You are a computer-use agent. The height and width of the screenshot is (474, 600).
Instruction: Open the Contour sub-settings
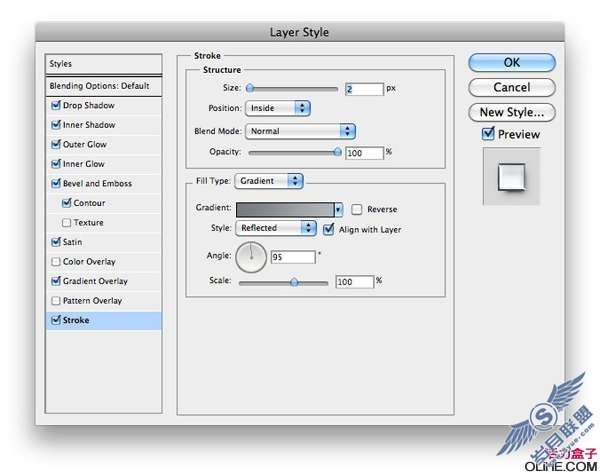89,203
